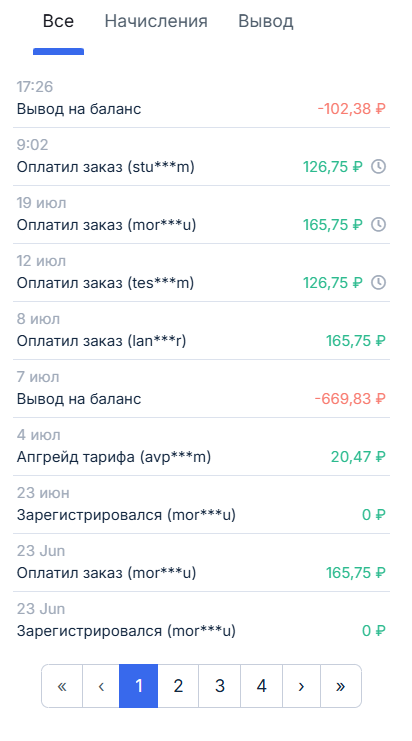This screenshot has height=741, width=412.
Task: Go to first page with double-left arrow
Action: tap(62, 686)
